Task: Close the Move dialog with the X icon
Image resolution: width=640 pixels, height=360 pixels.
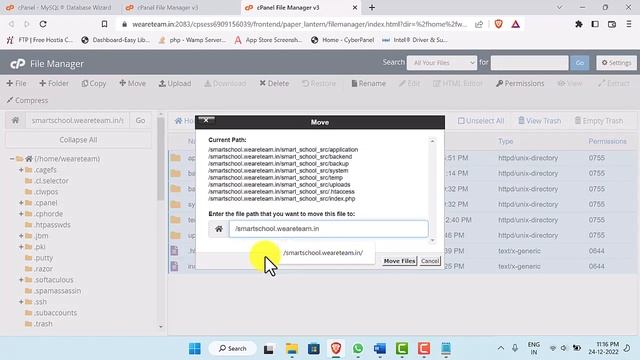Action: coord(206,120)
